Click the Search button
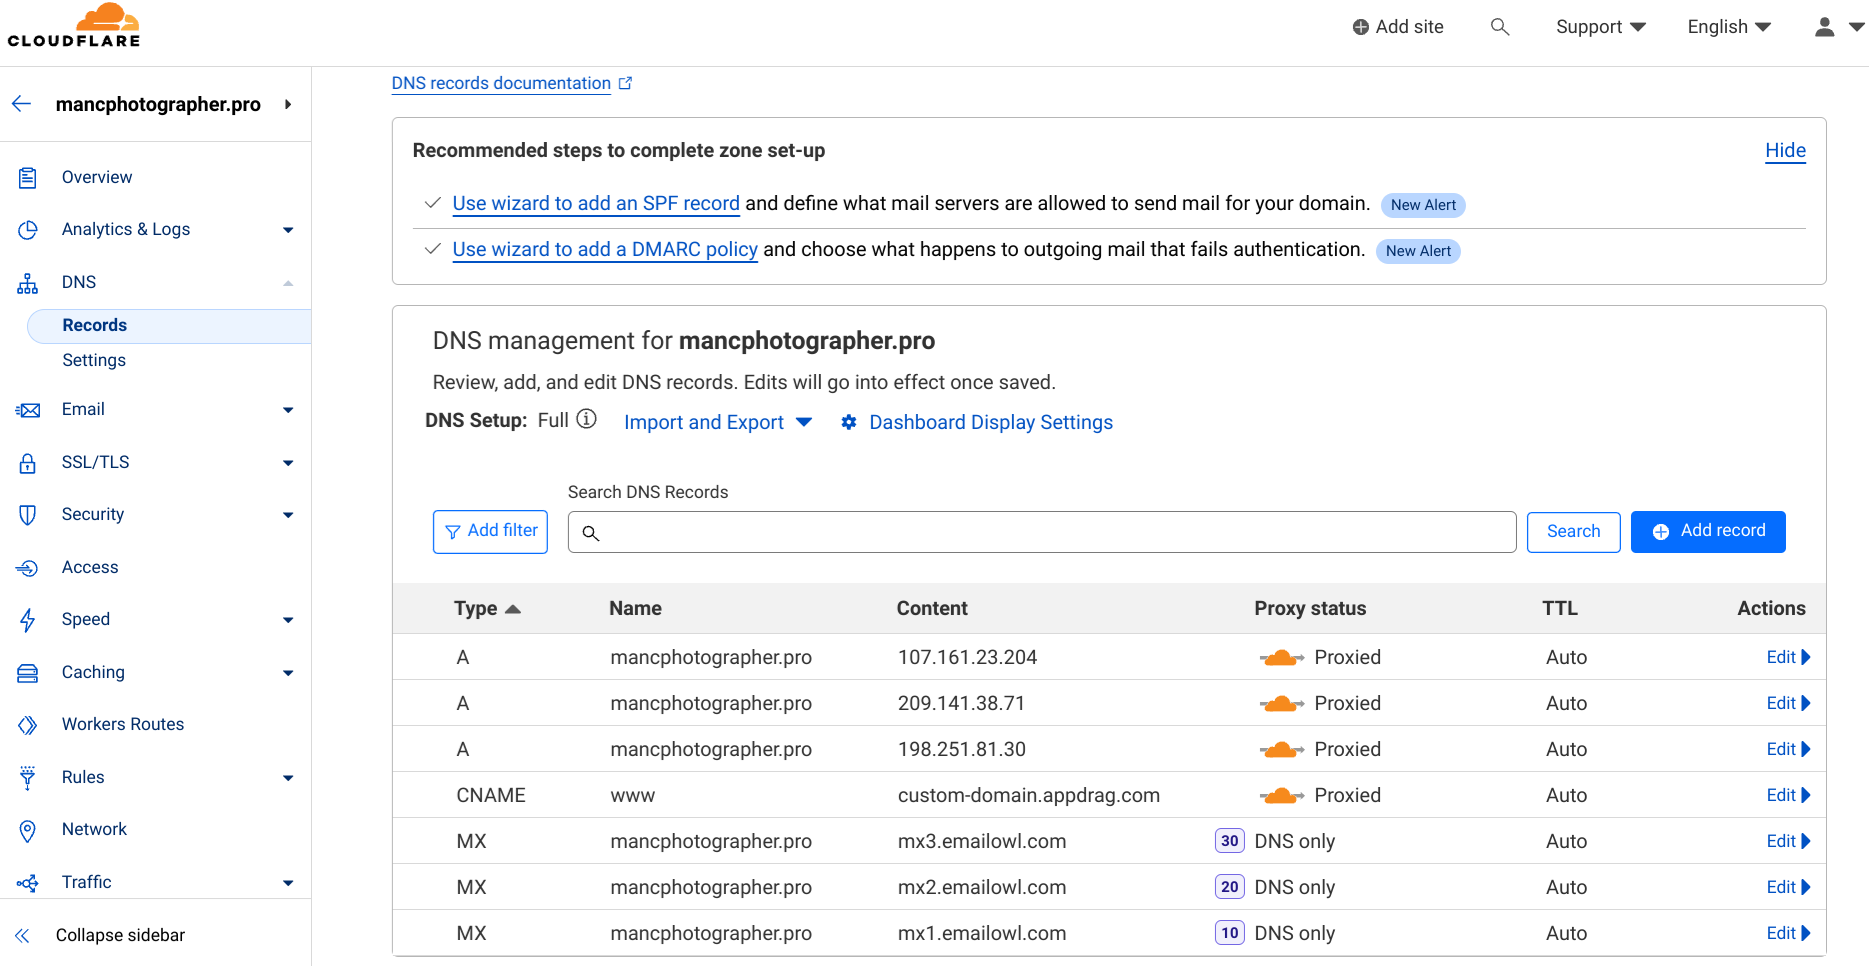Viewport: 1869px width, 966px height. [x=1573, y=531]
